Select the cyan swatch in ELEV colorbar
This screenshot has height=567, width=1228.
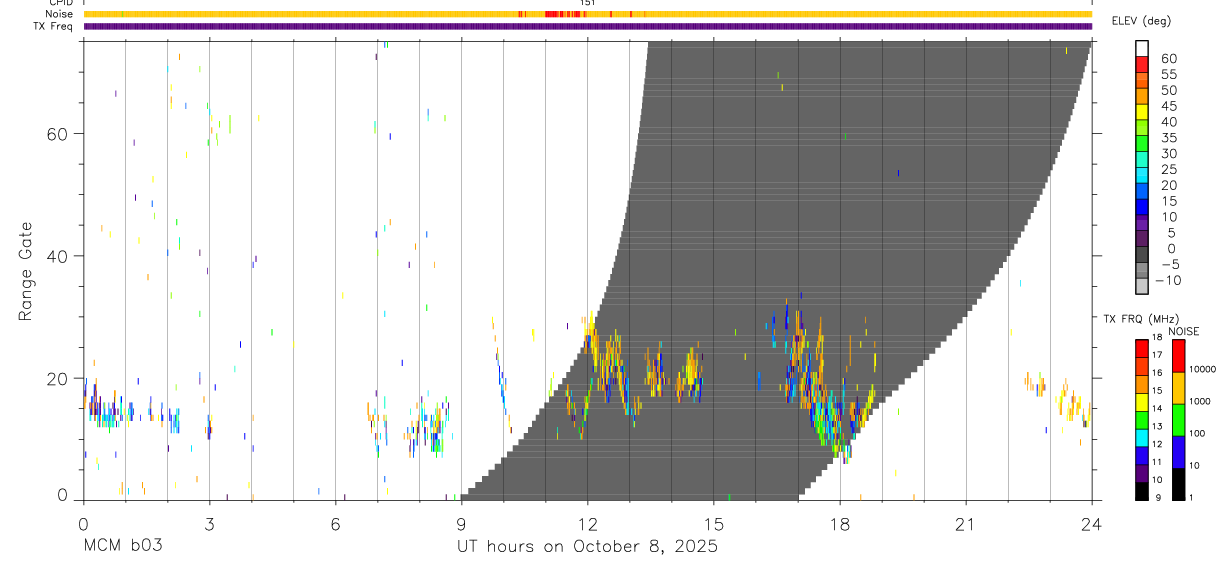pyautogui.click(x=1142, y=174)
